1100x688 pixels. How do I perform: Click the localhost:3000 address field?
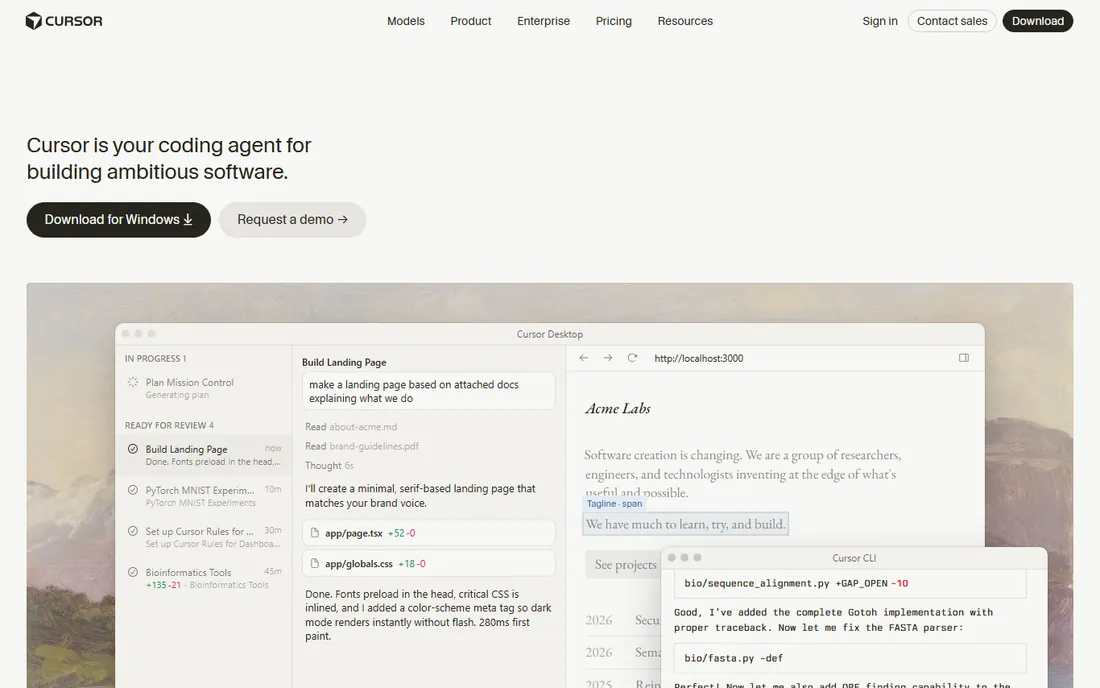coord(699,358)
